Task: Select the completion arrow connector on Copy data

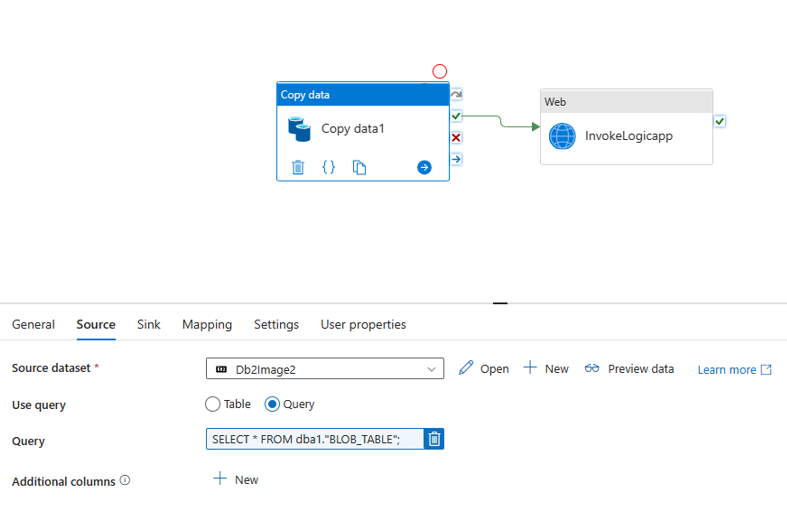Action: tap(456, 159)
